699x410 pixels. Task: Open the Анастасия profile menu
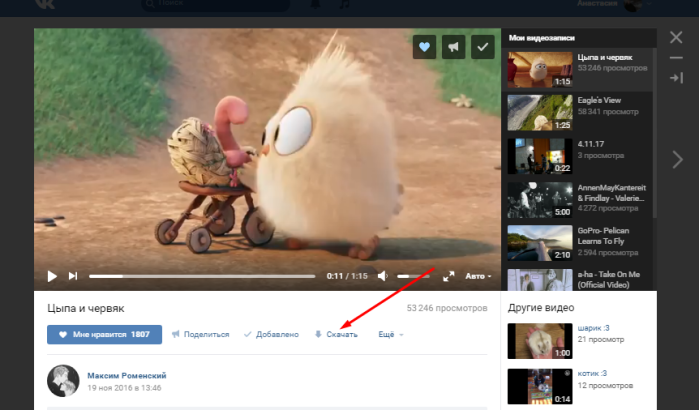pyautogui.click(x=614, y=4)
